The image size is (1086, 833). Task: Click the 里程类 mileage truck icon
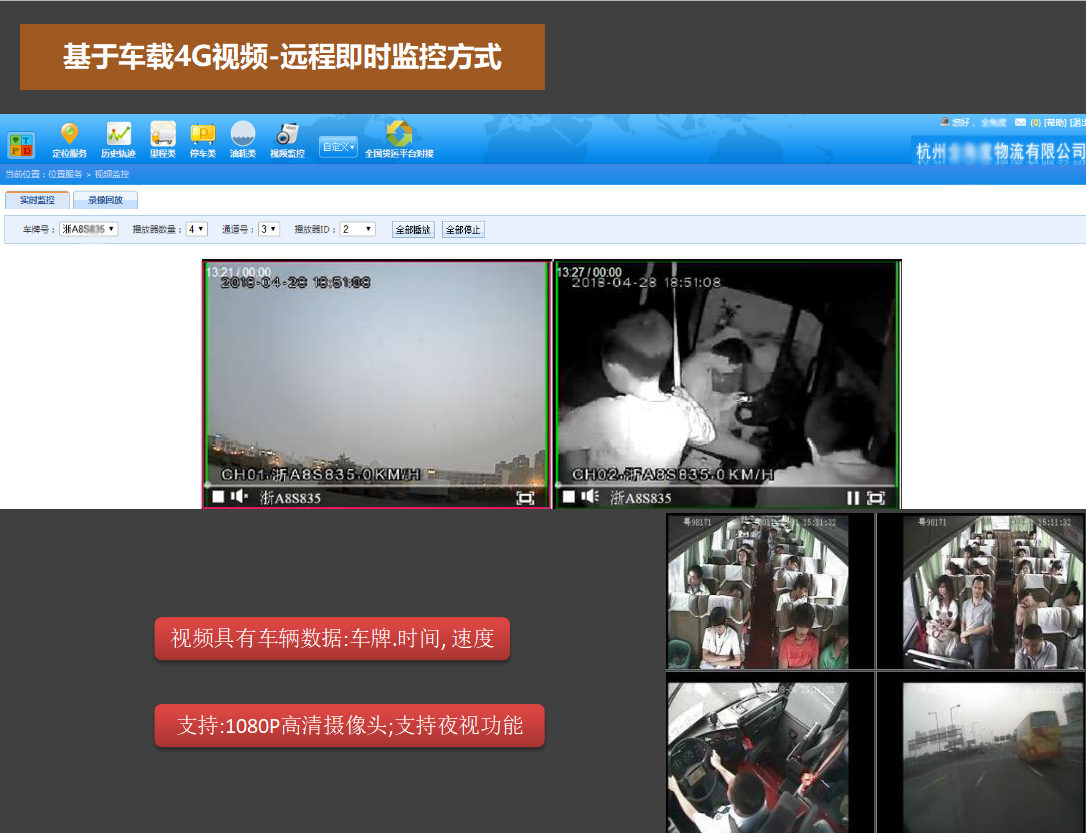click(162, 135)
